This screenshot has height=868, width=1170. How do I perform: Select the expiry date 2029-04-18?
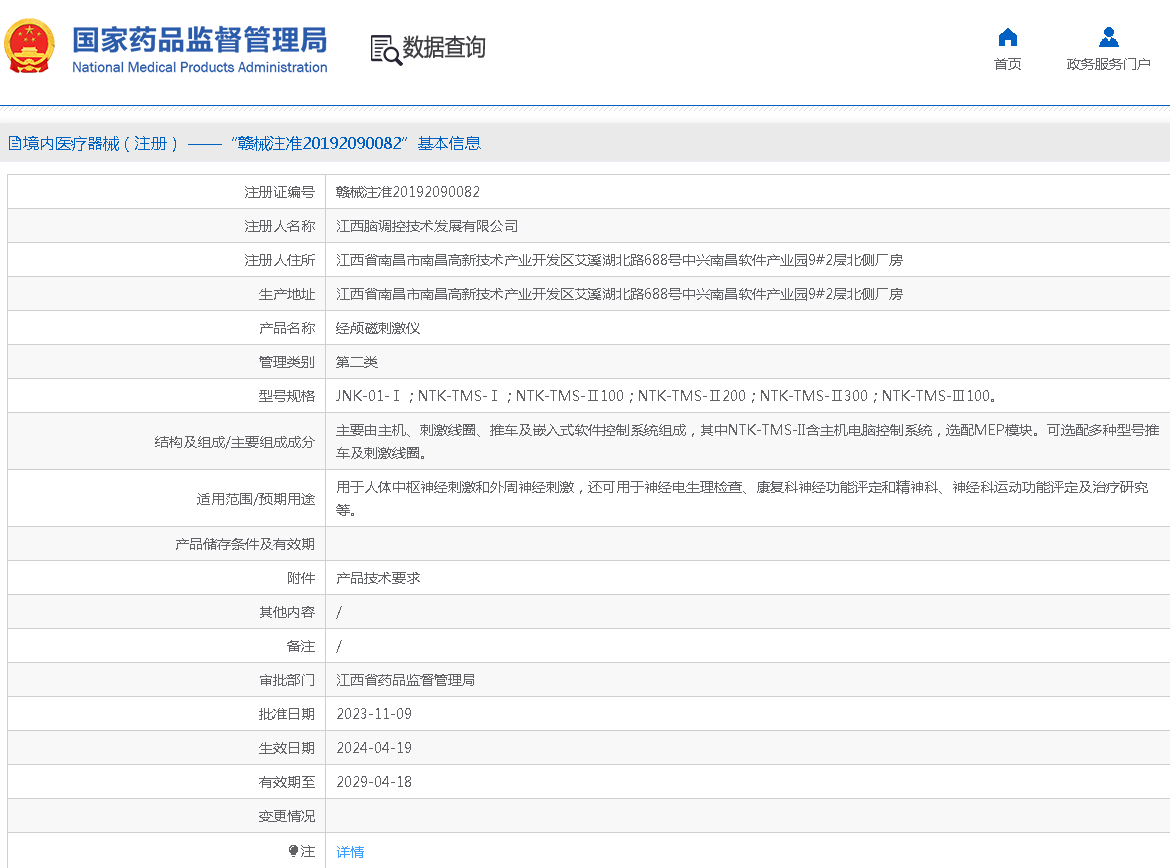pos(374,782)
